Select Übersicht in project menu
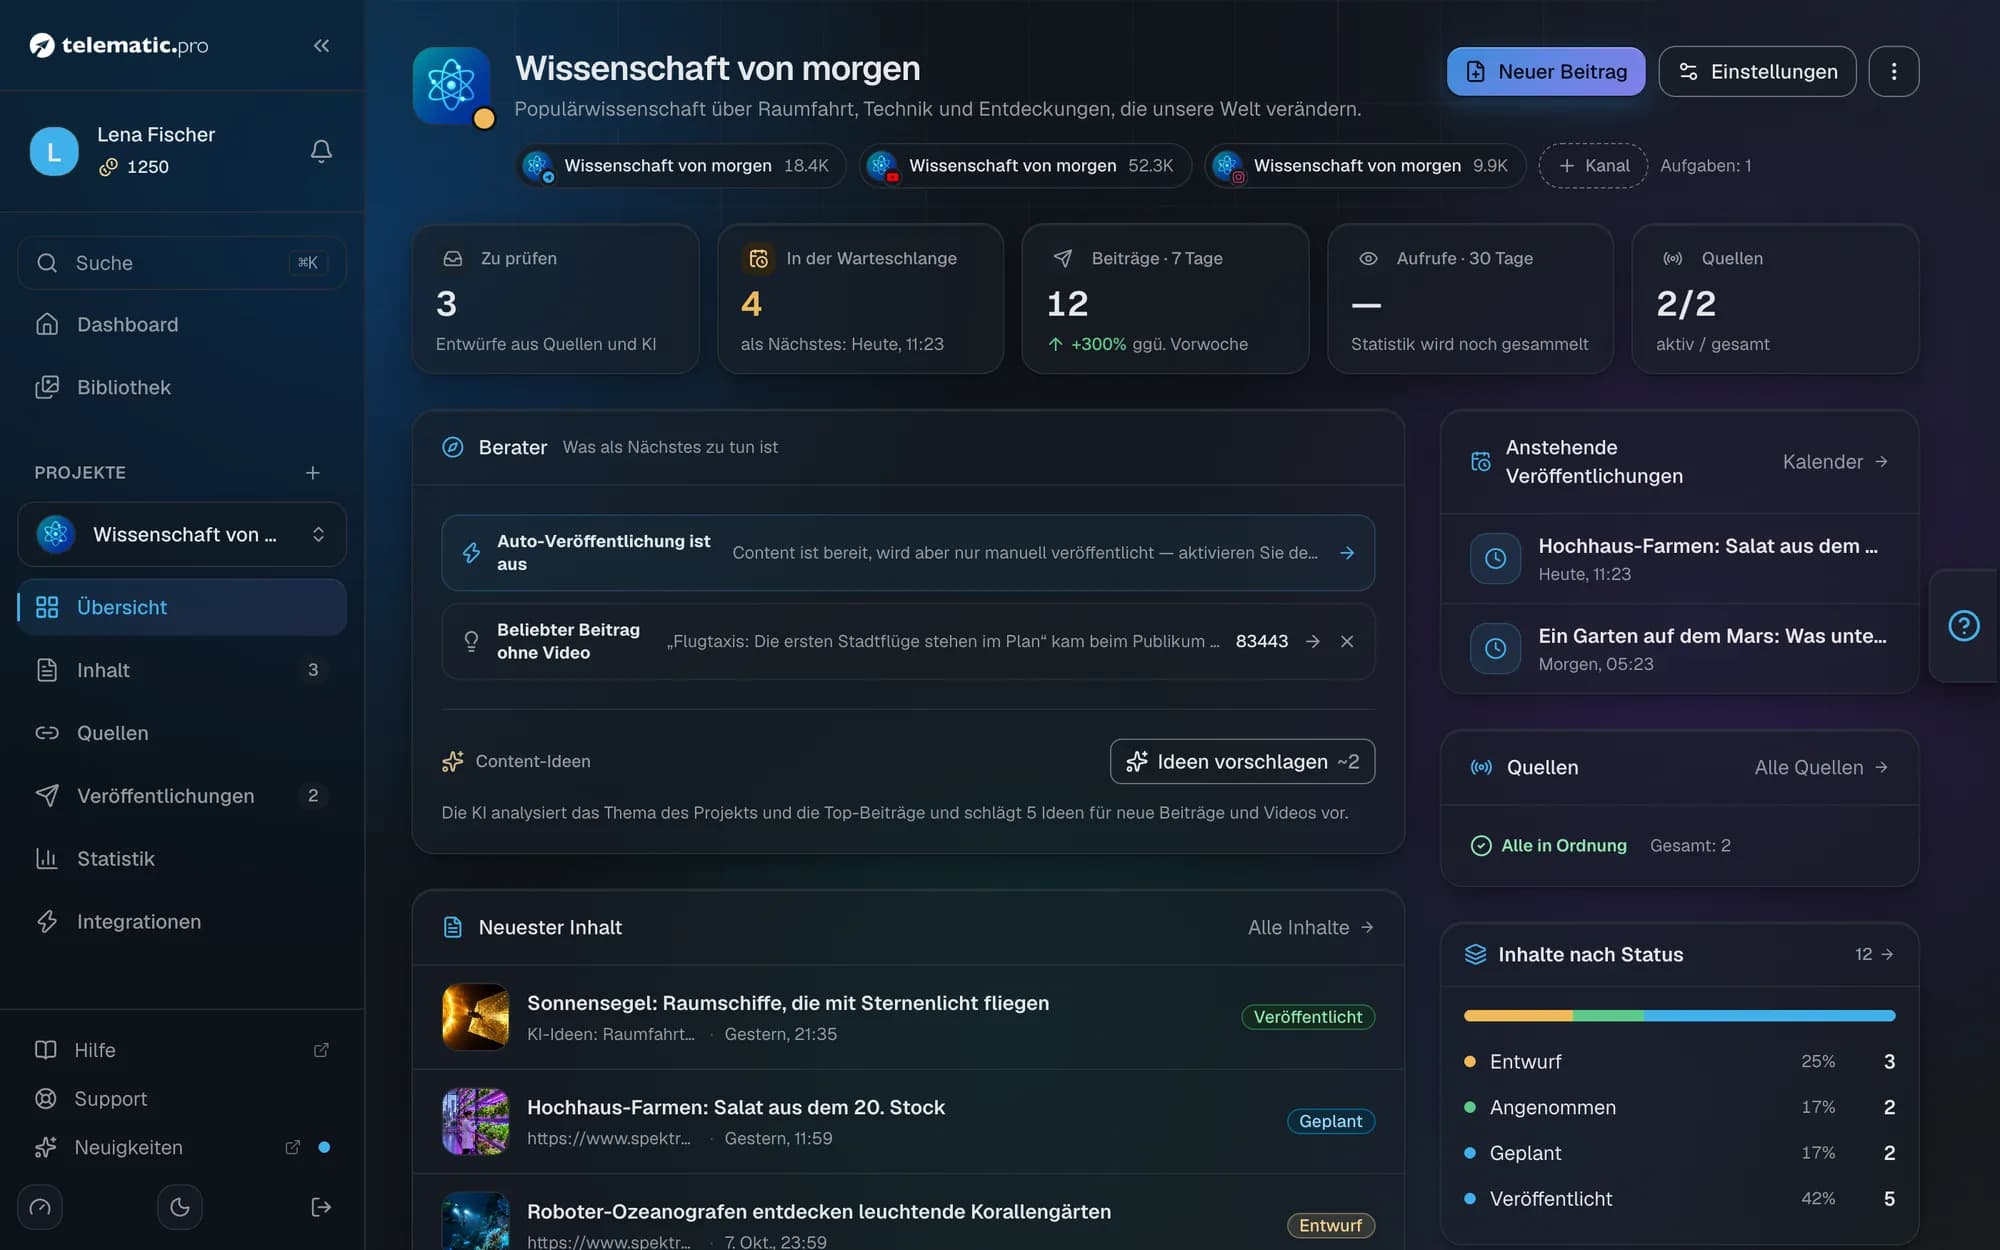Screen dimensions: 2000x1250 click(x=182, y=607)
